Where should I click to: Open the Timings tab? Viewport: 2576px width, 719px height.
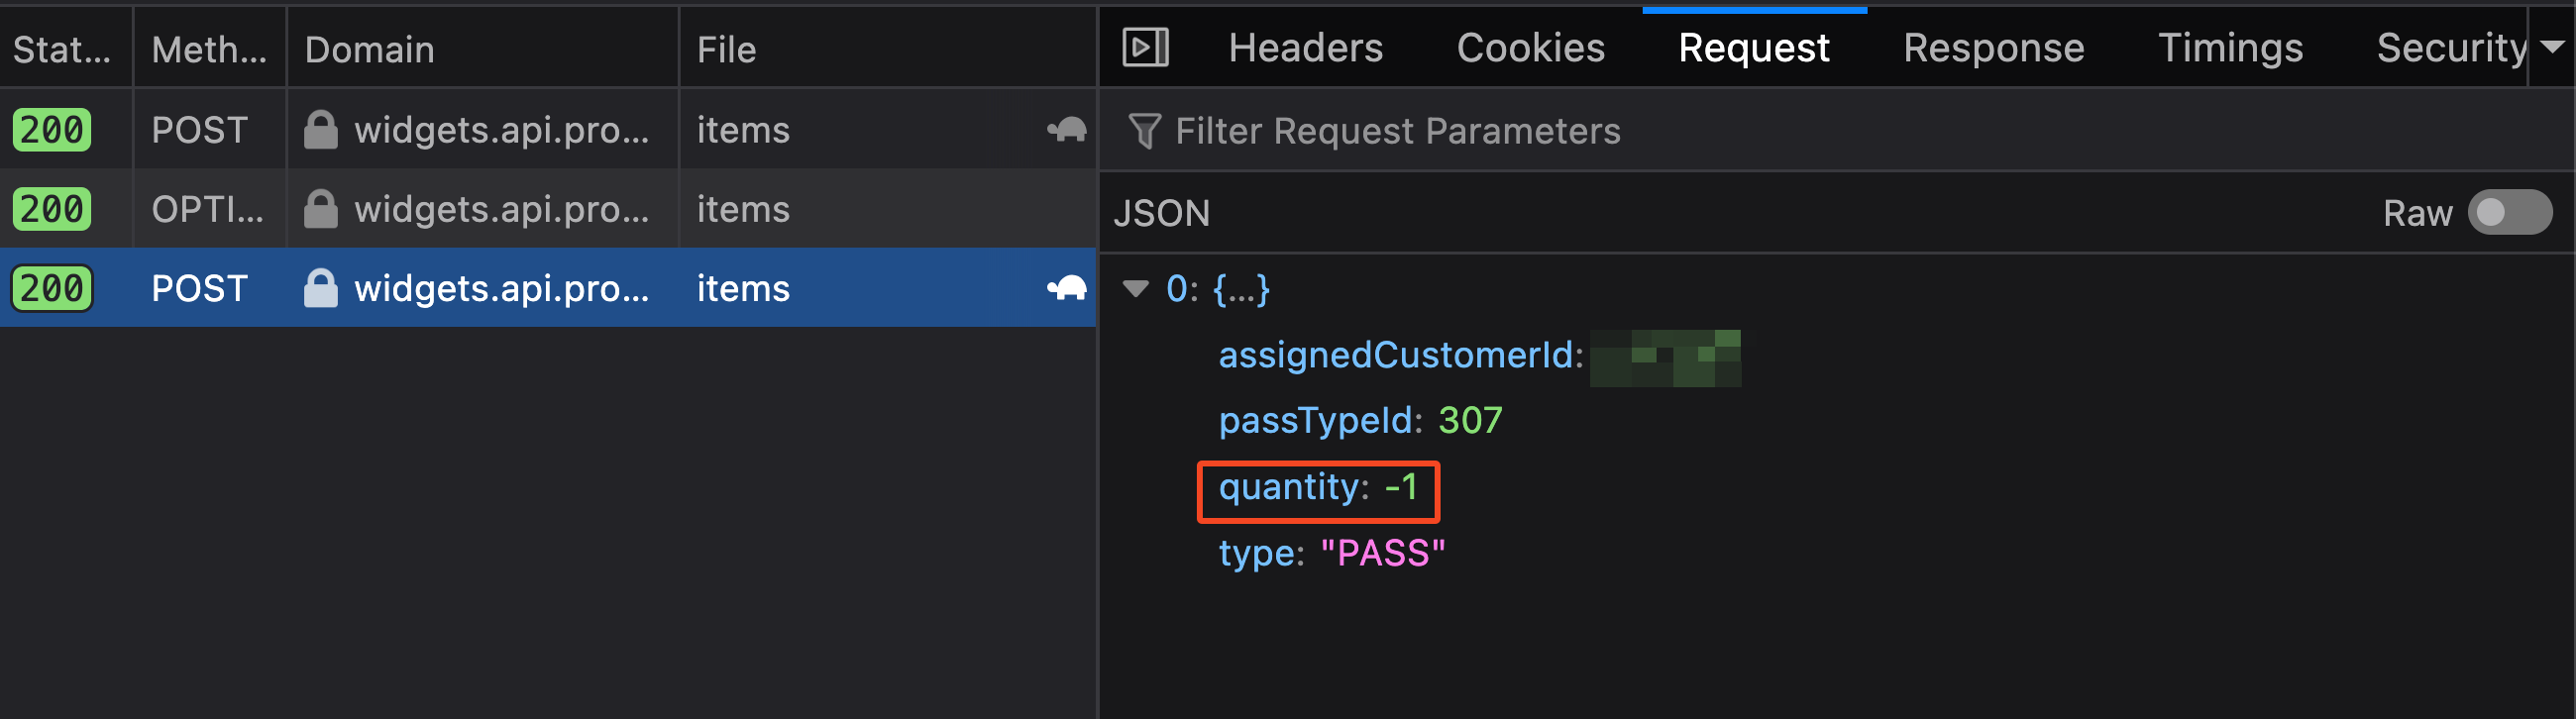click(2230, 48)
